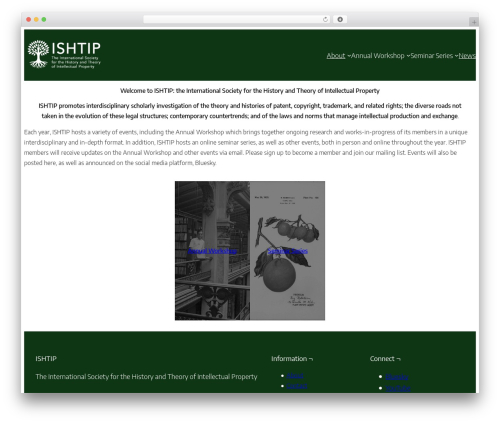Click the round download icon beside the address bar
The image size is (500, 423).
[x=340, y=19]
